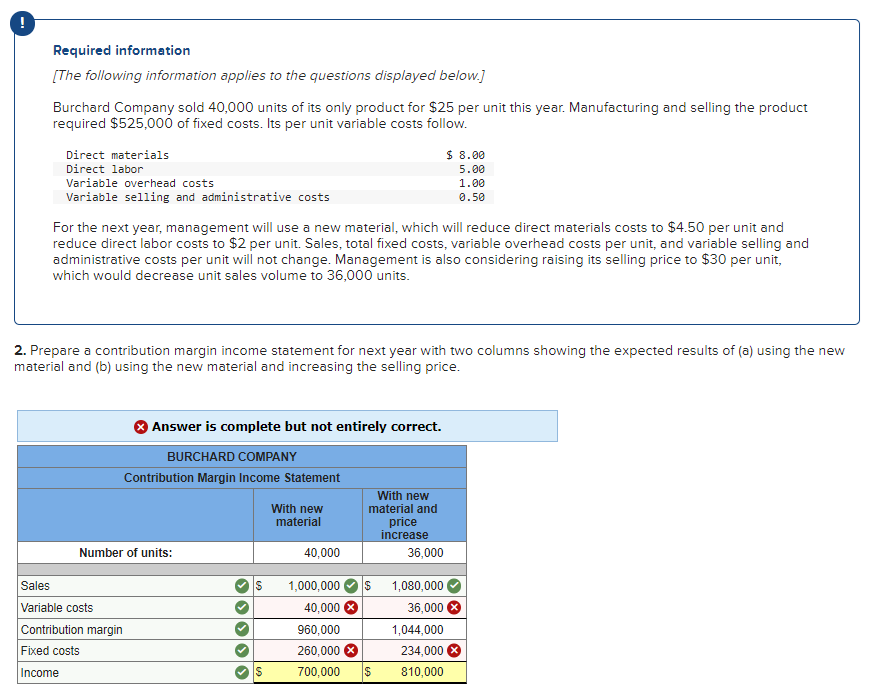The height and width of the screenshot is (690, 879).
Task: Click the 'Contribution margin' row label
Action: pos(71,630)
